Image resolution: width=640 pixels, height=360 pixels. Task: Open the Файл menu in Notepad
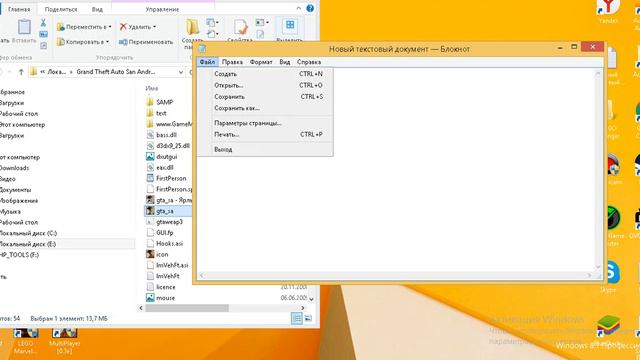(x=207, y=62)
